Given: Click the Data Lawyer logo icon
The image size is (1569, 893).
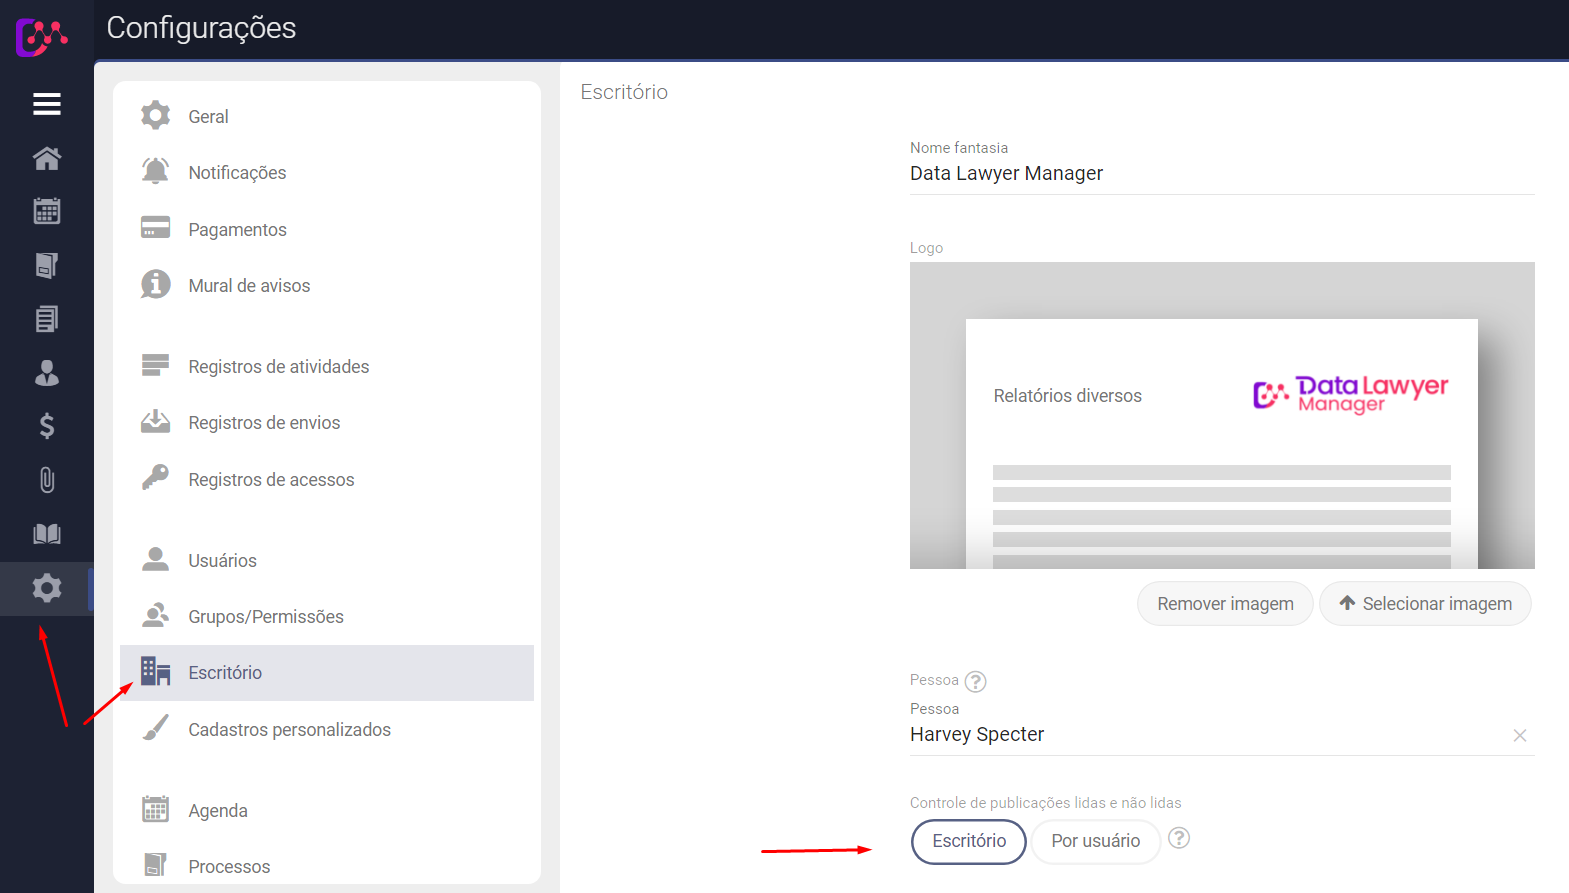Looking at the screenshot, I should (x=41, y=37).
